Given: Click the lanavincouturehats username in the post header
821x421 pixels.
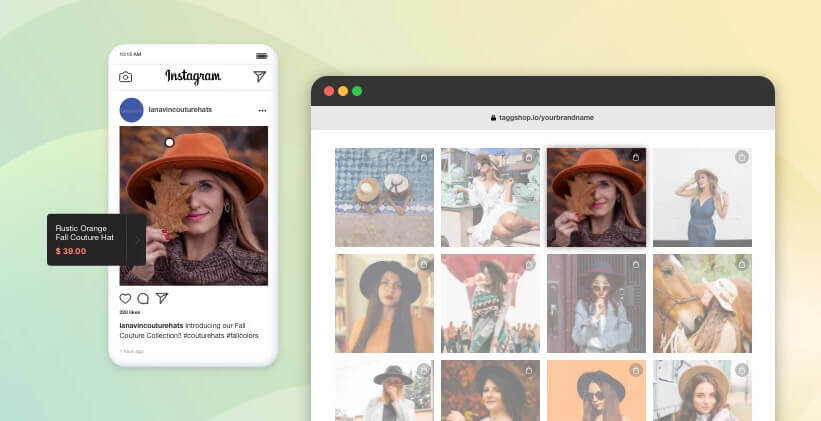Looking at the screenshot, I should pos(180,109).
